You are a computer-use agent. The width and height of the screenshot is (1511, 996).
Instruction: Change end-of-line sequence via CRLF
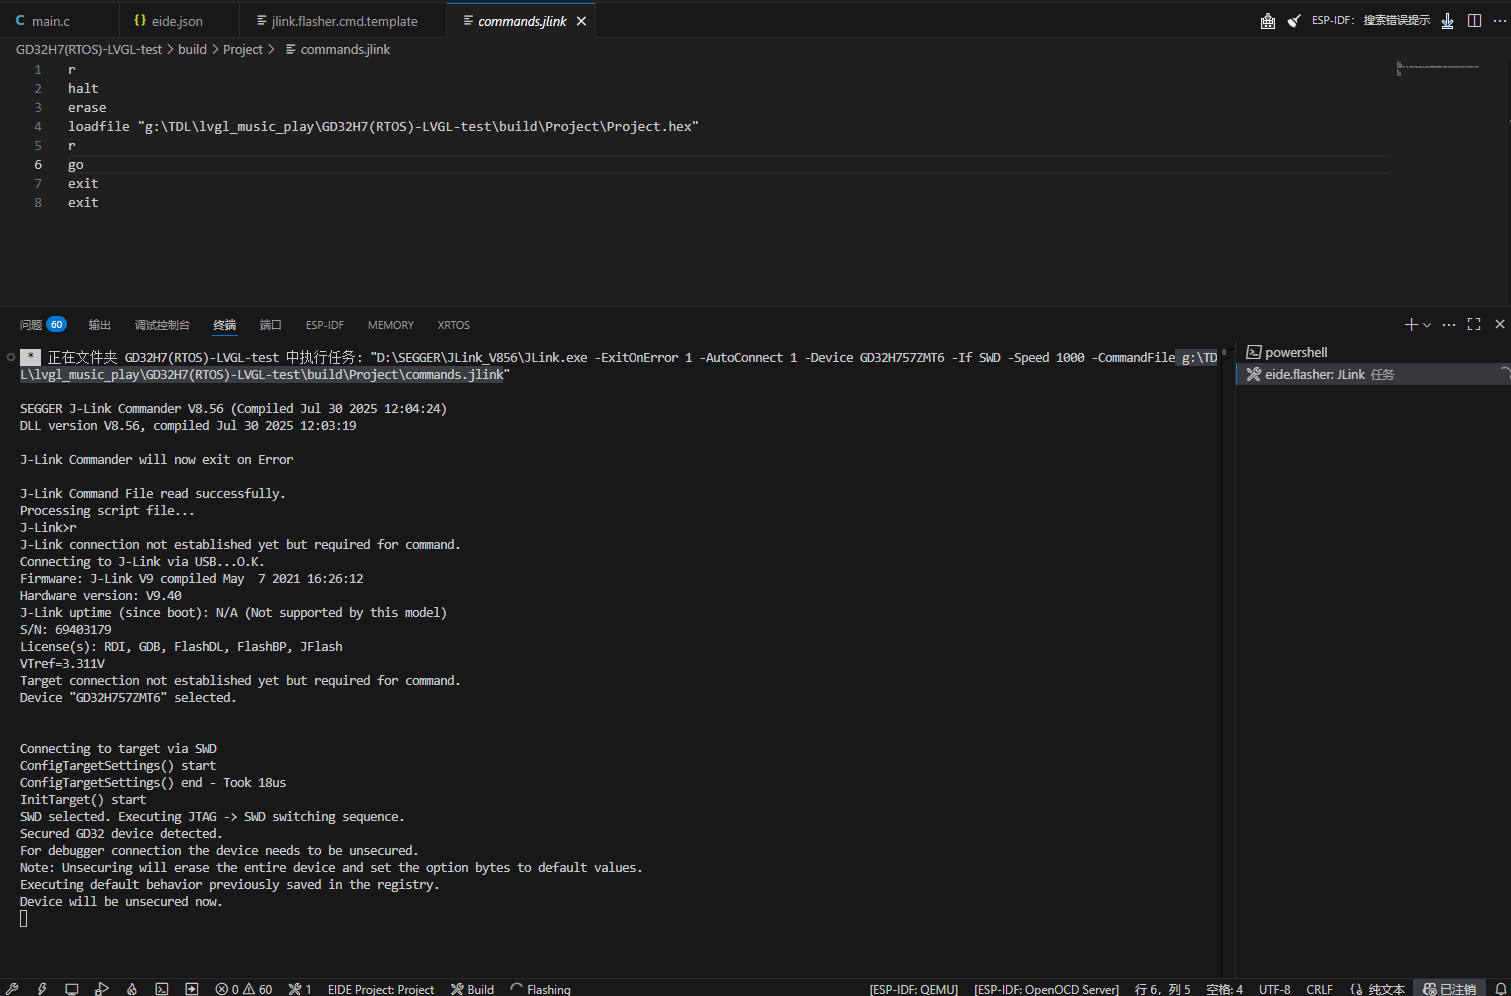[x=1320, y=989]
